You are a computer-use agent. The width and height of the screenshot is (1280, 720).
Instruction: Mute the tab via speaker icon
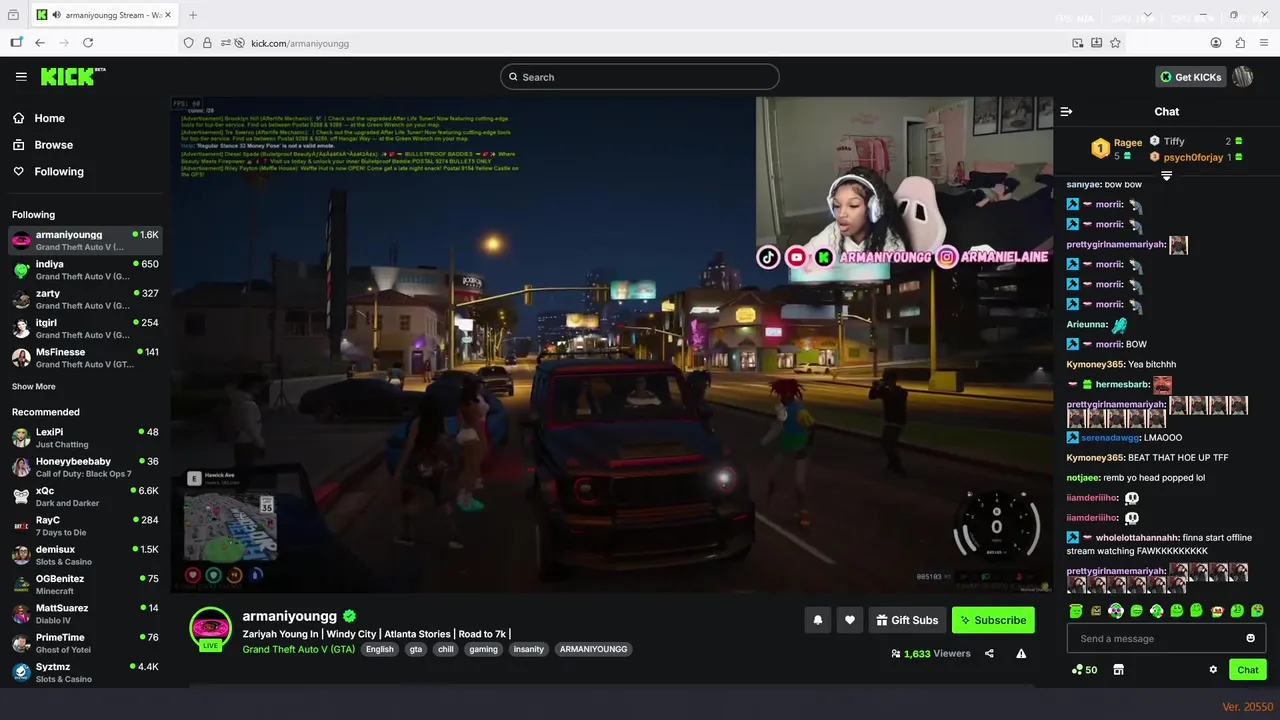click(56, 15)
